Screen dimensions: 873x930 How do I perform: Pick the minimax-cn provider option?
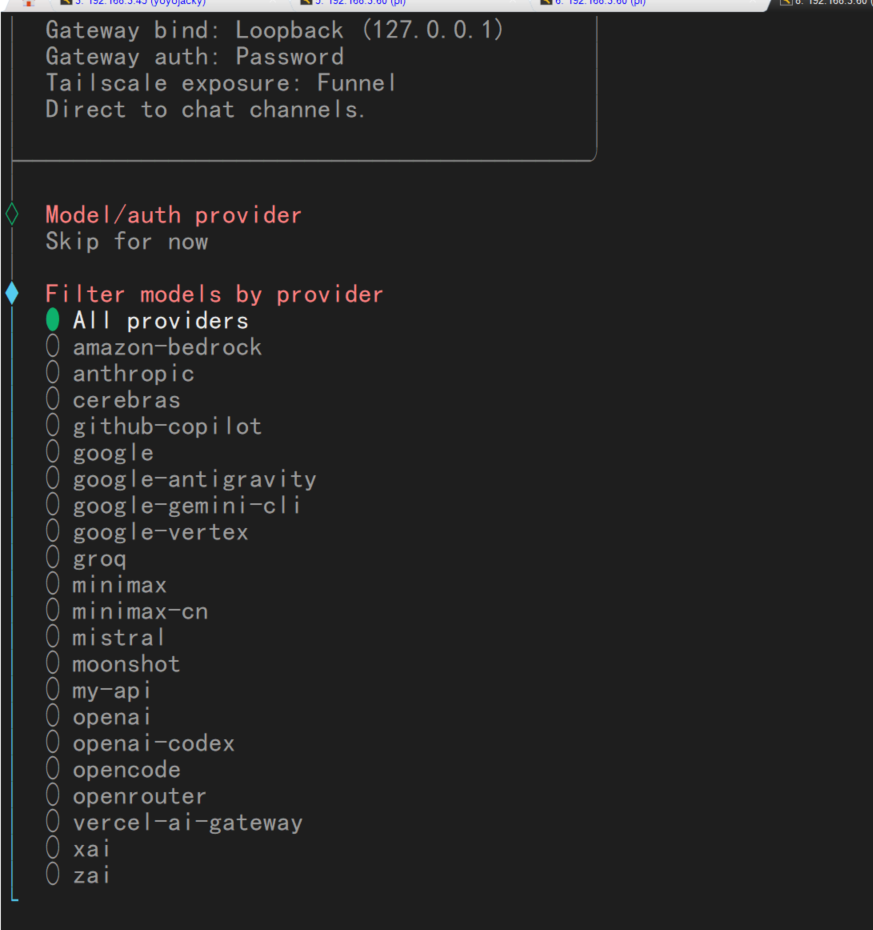coord(127,611)
